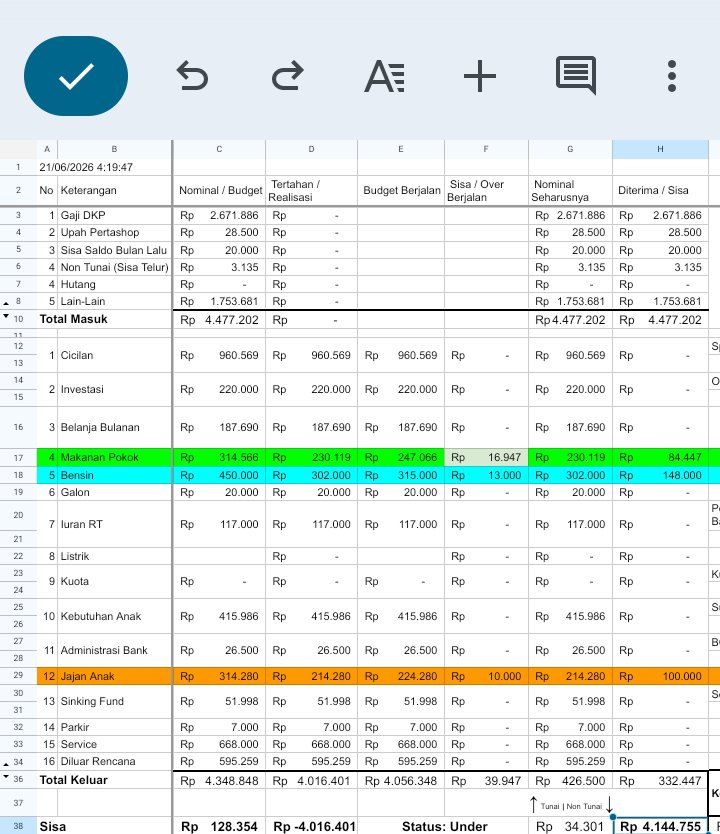Viewport: 720px width, 834px height.
Task: Select the 'Listrik' cell
Action: (114, 556)
